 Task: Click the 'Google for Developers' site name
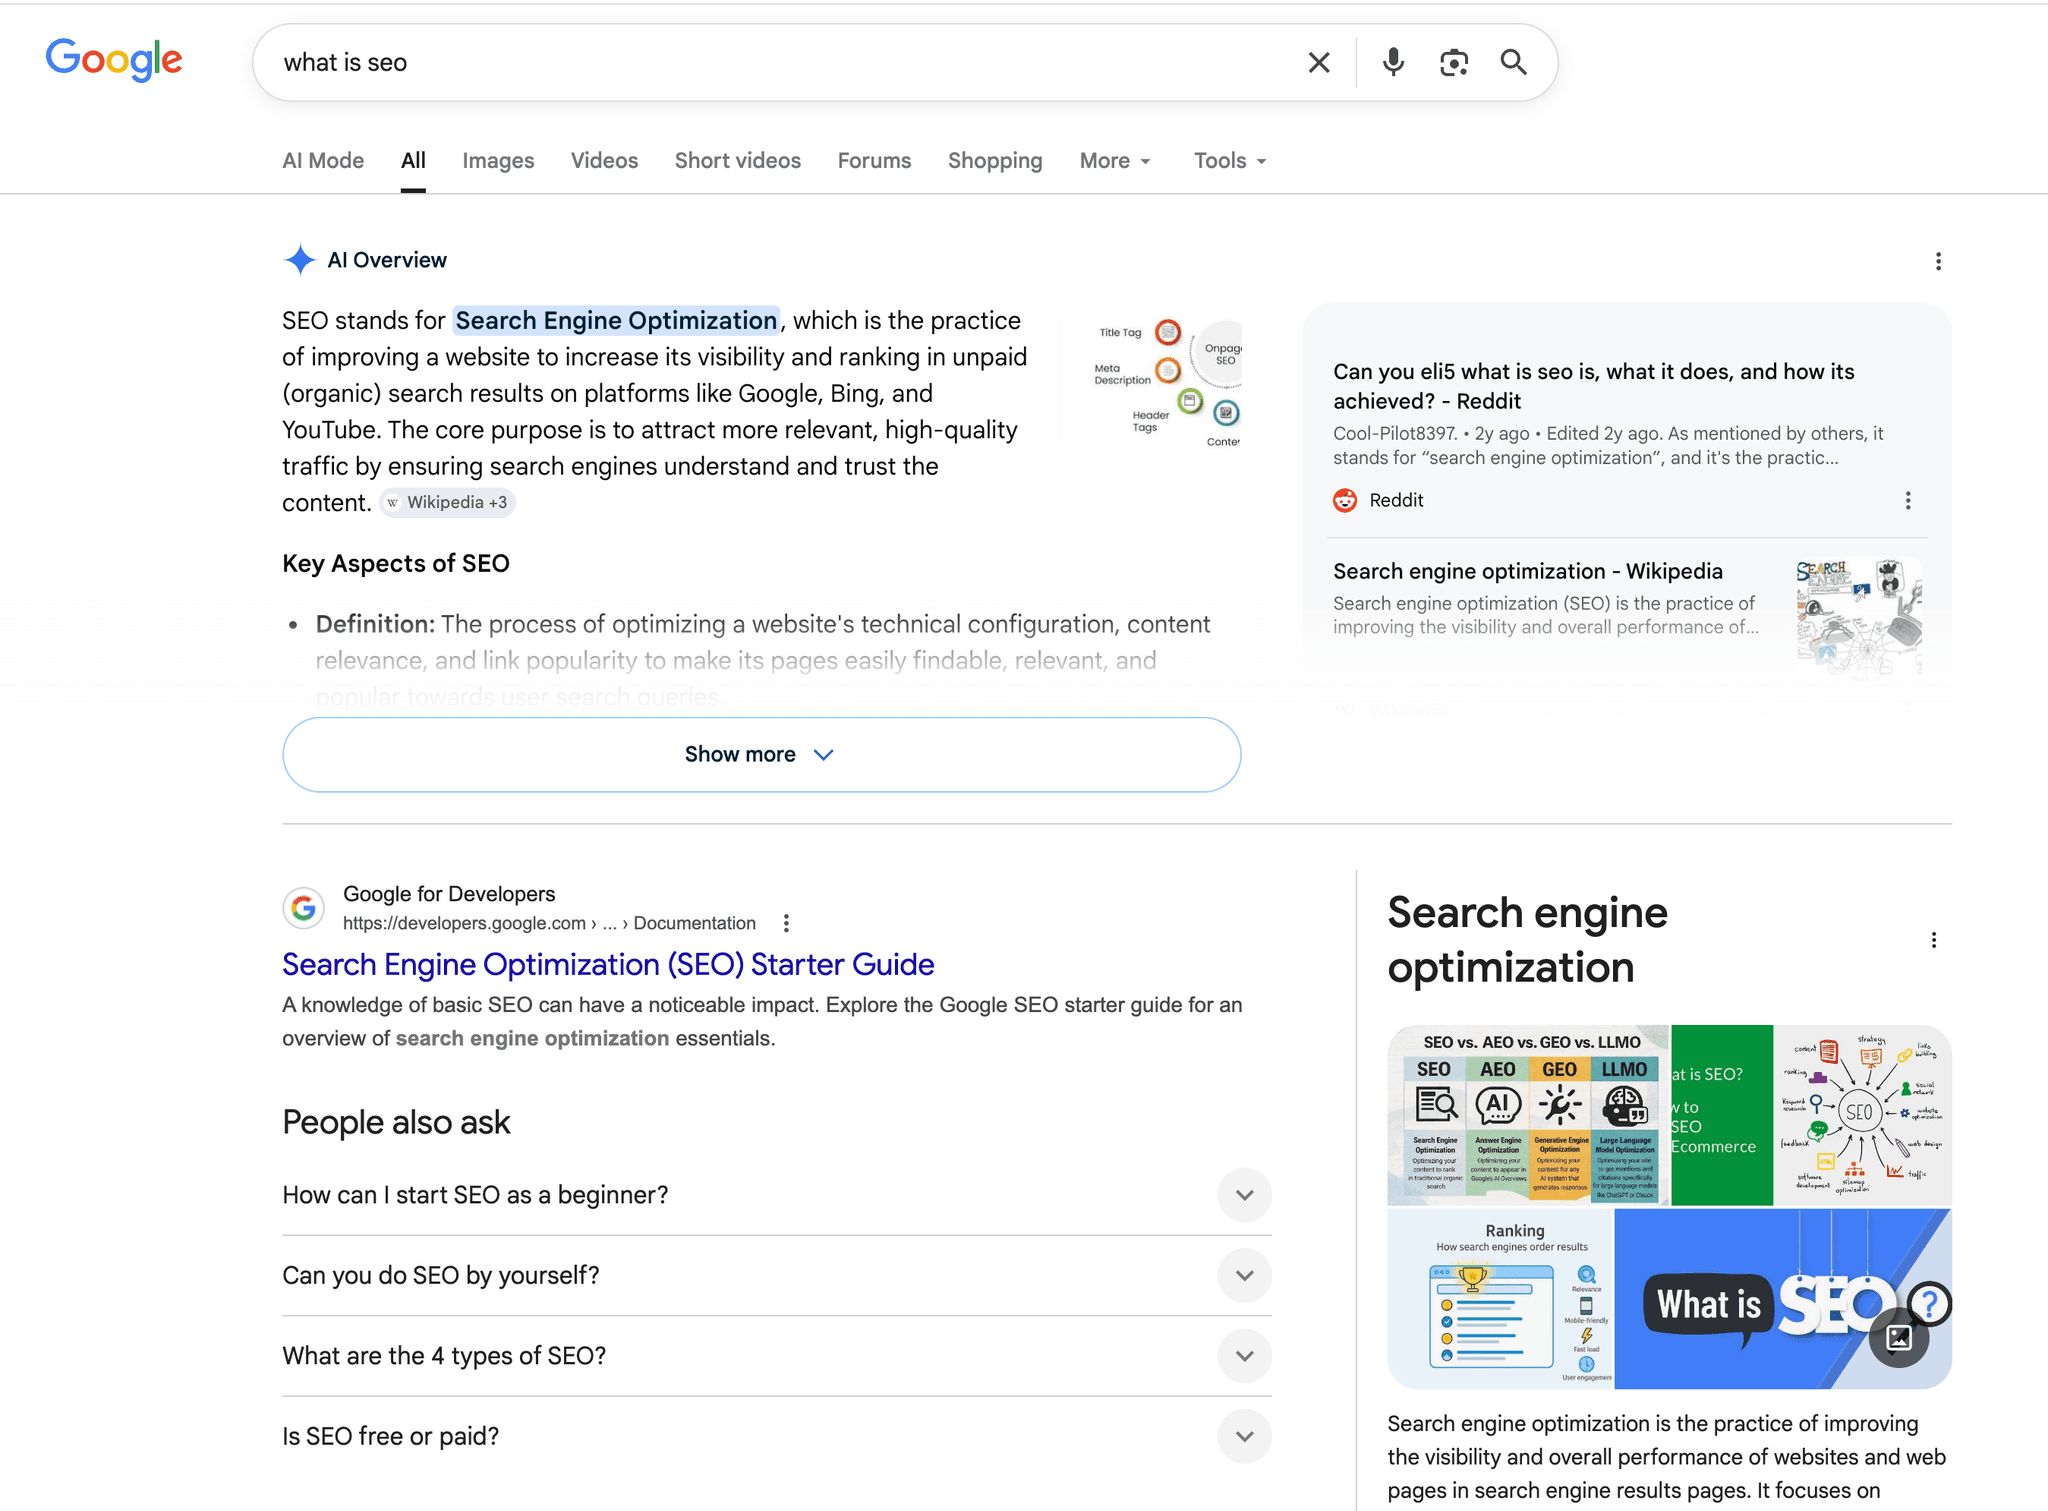[449, 894]
